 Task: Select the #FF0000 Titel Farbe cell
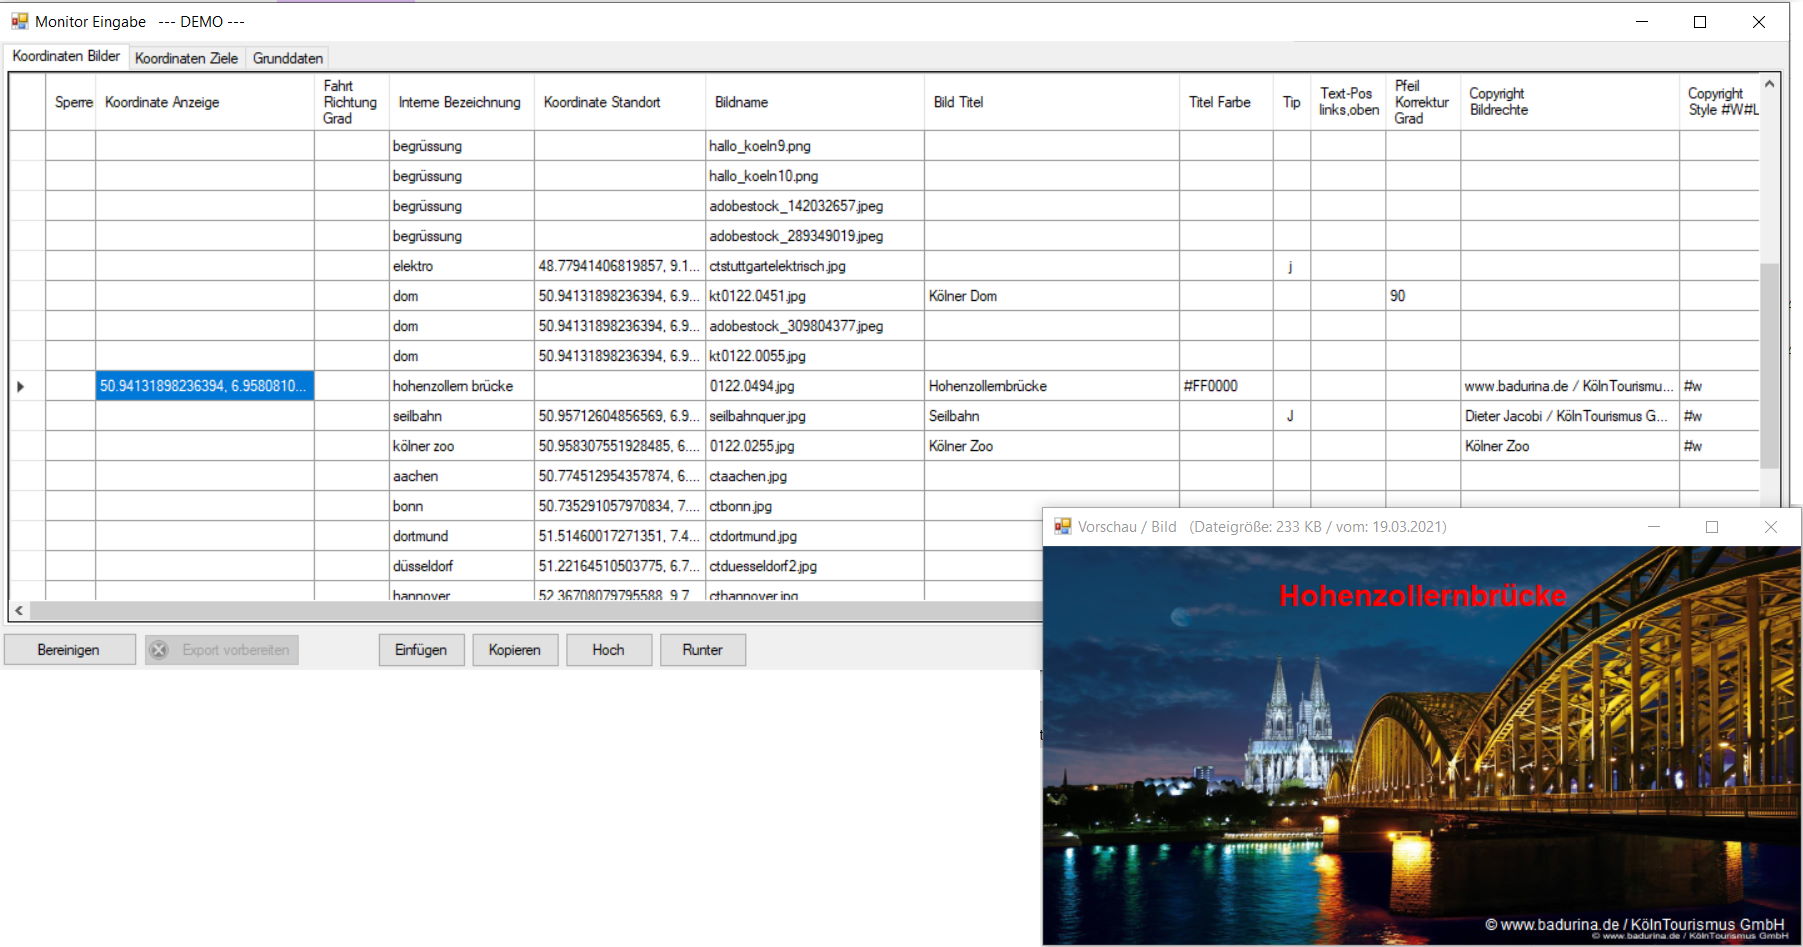pyautogui.click(x=1225, y=386)
